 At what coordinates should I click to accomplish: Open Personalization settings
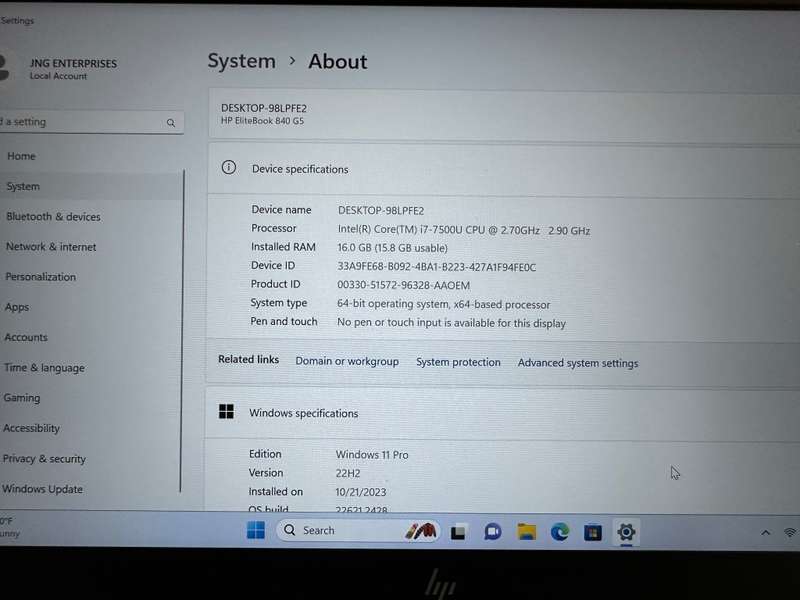(x=40, y=277)
